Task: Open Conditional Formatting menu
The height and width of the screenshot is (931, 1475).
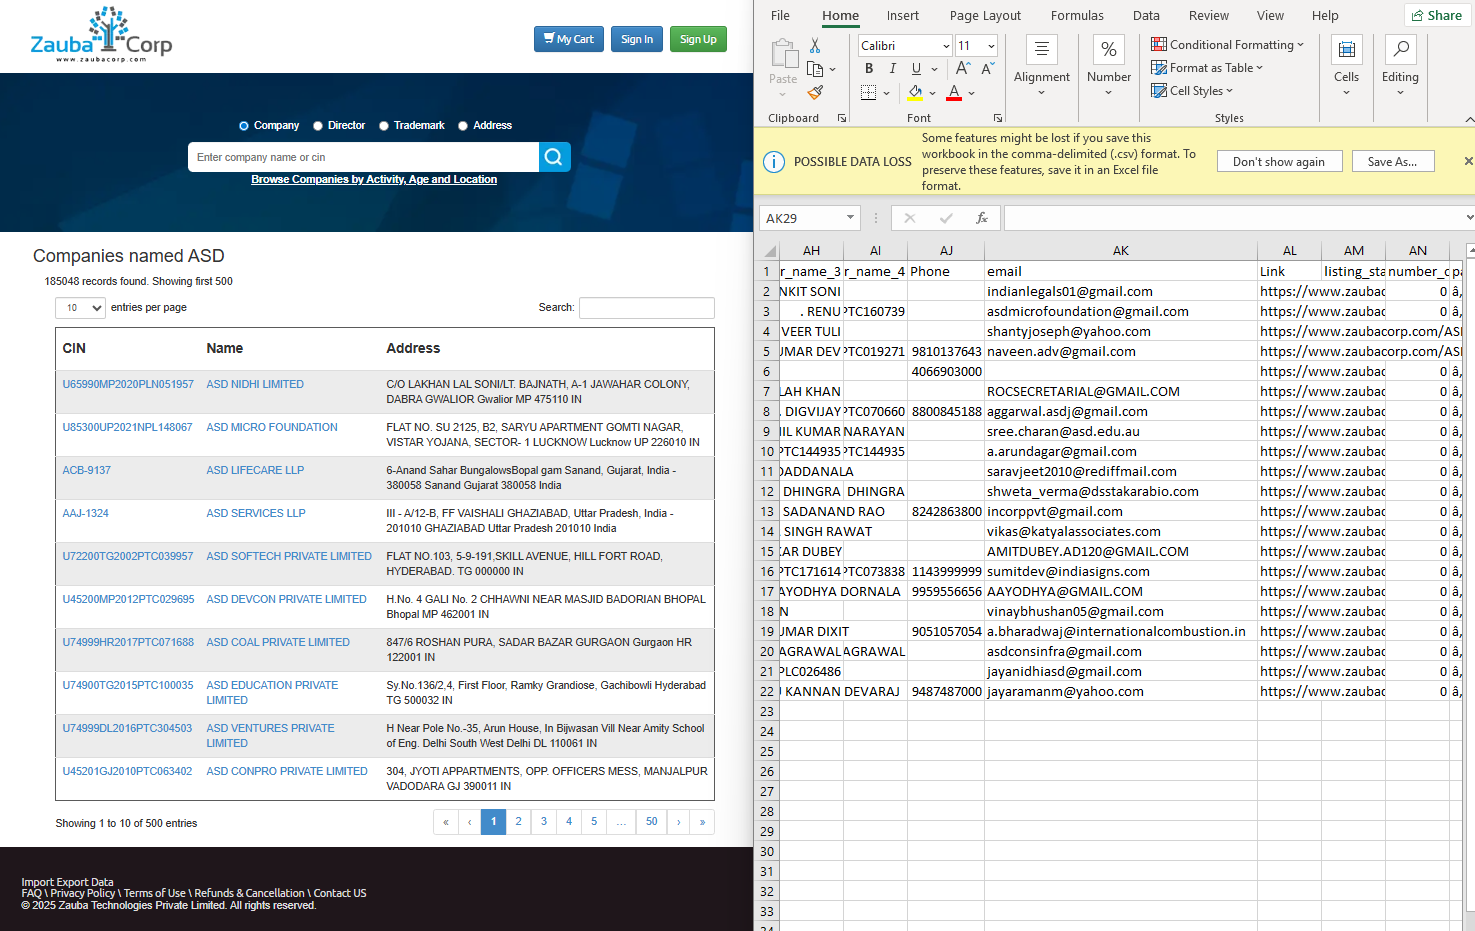Action: (1227, 45)
